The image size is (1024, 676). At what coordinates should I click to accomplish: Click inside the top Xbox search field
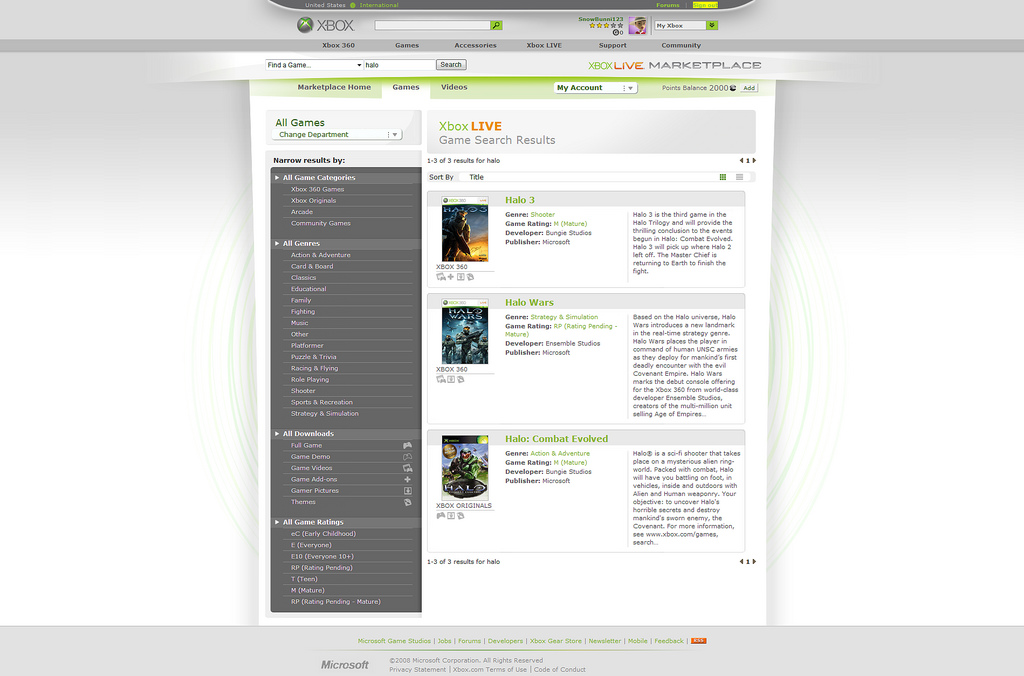[x=432, y=25]
